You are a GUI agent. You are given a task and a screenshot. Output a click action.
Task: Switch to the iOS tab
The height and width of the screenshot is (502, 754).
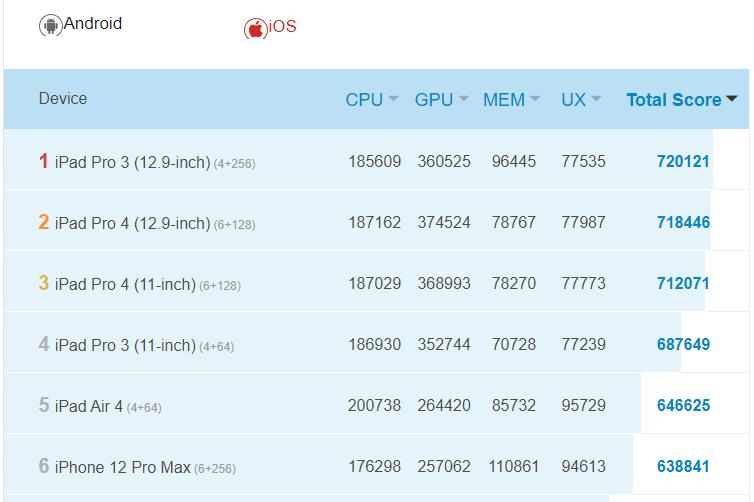(x=283, y=27)
